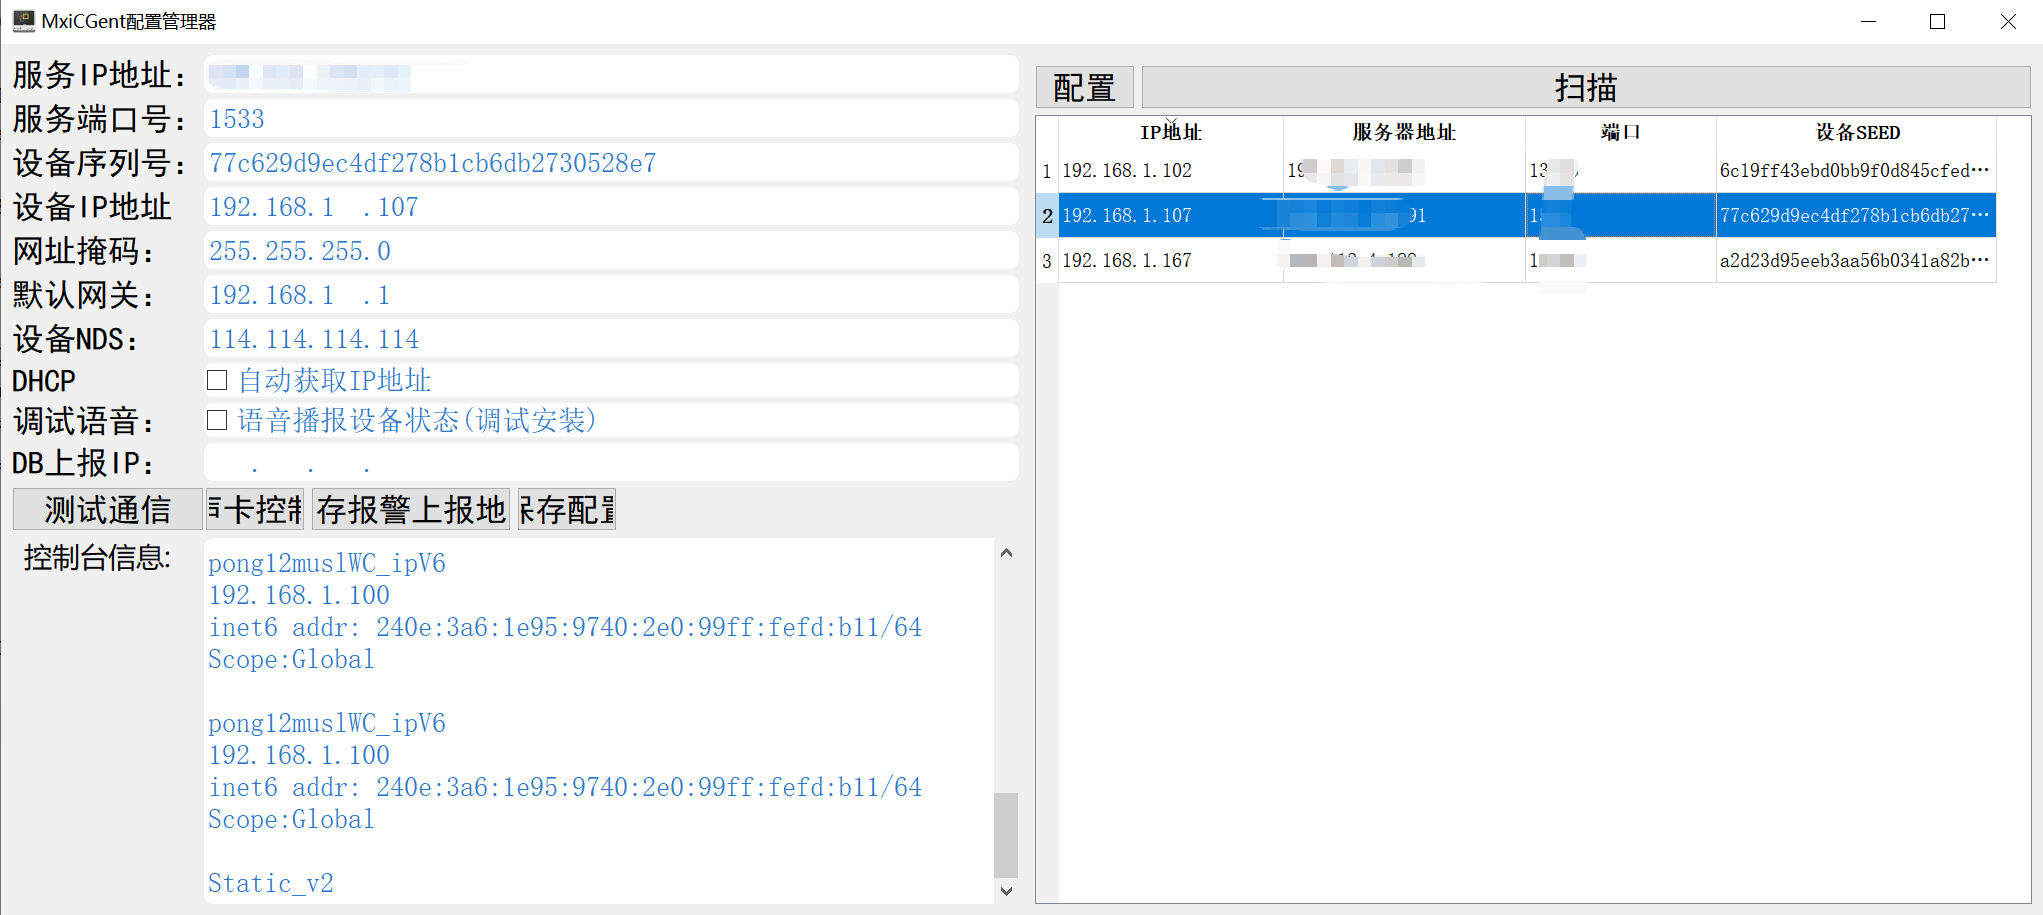Click the 设备SEED column header
Viewport: 2043px width, 915px height.
click(x=1857, y=133)
